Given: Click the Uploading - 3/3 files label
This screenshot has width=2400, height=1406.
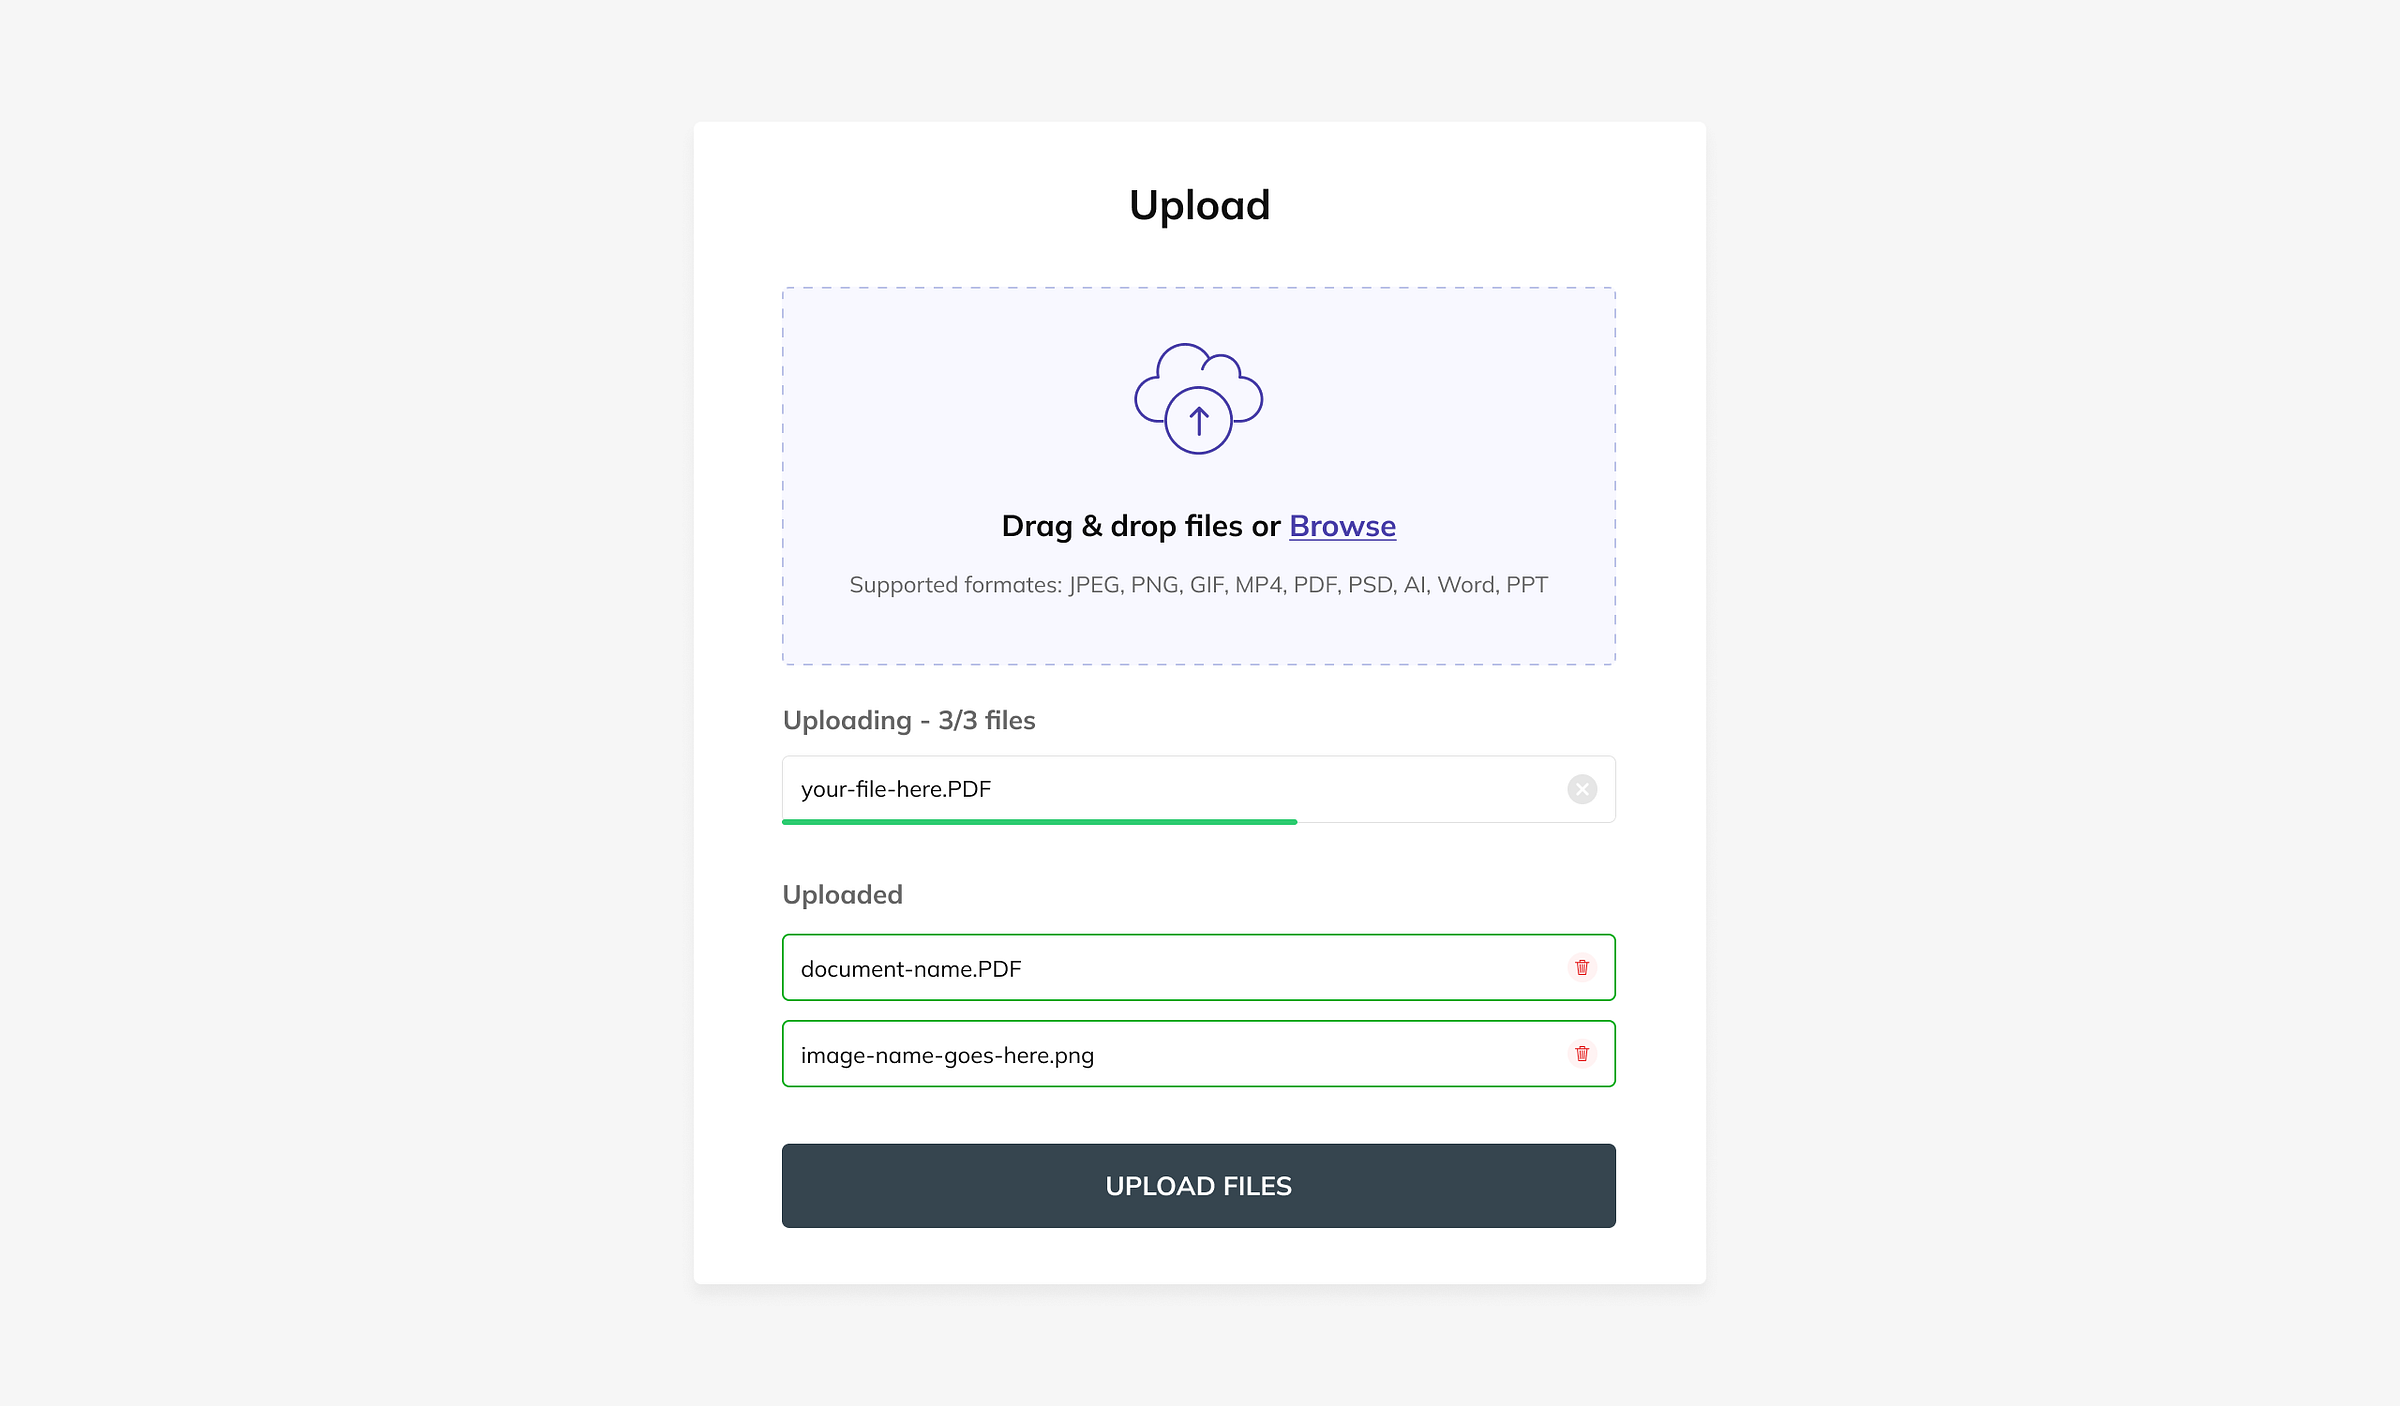Looking at the screenshot, I should [x=909, y=719].
